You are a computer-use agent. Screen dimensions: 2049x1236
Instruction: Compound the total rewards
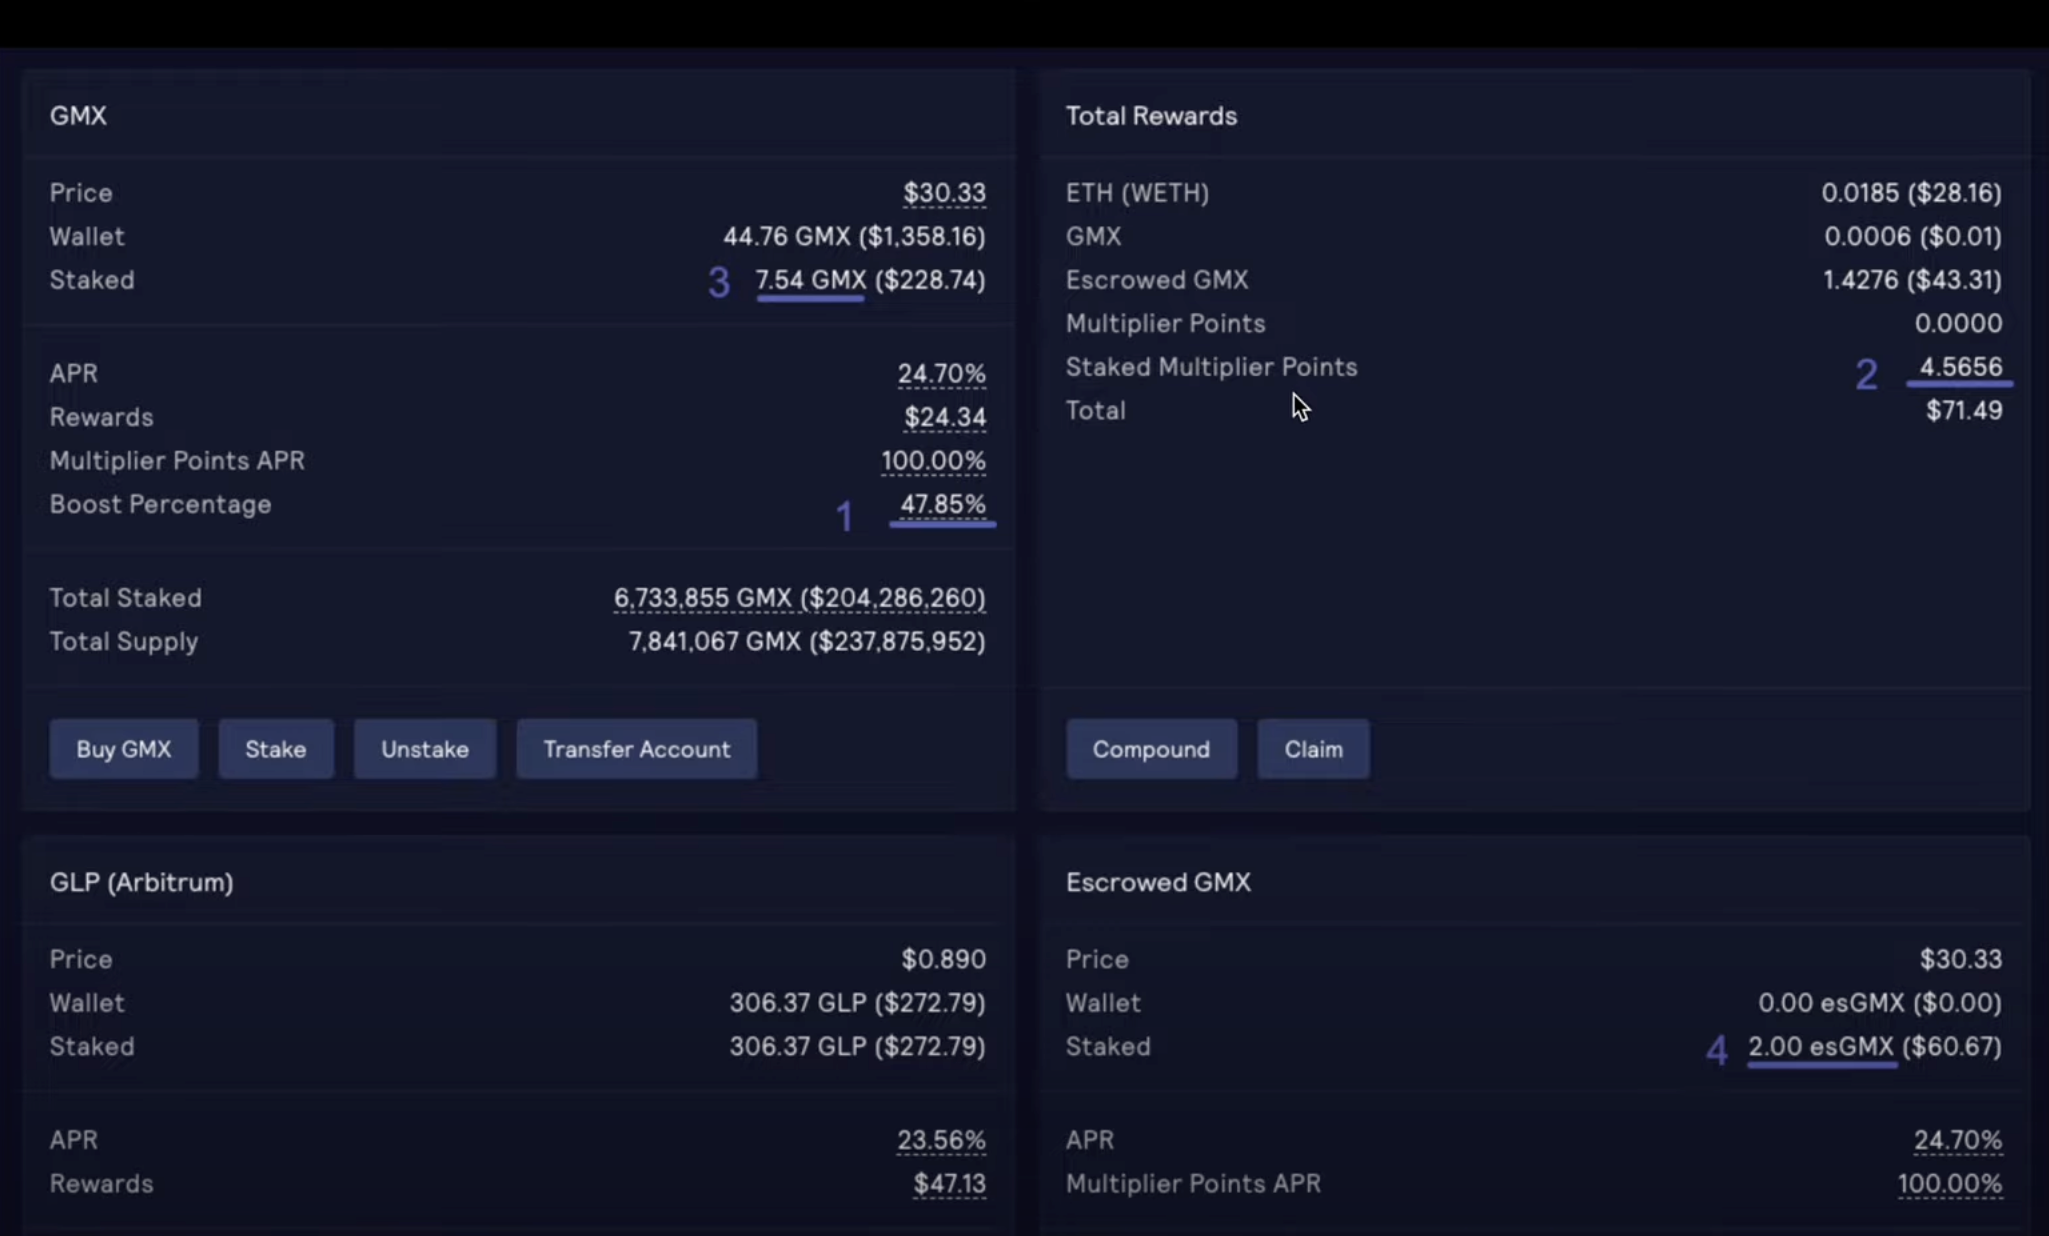pyautogui.click(x=1151, y=749)
